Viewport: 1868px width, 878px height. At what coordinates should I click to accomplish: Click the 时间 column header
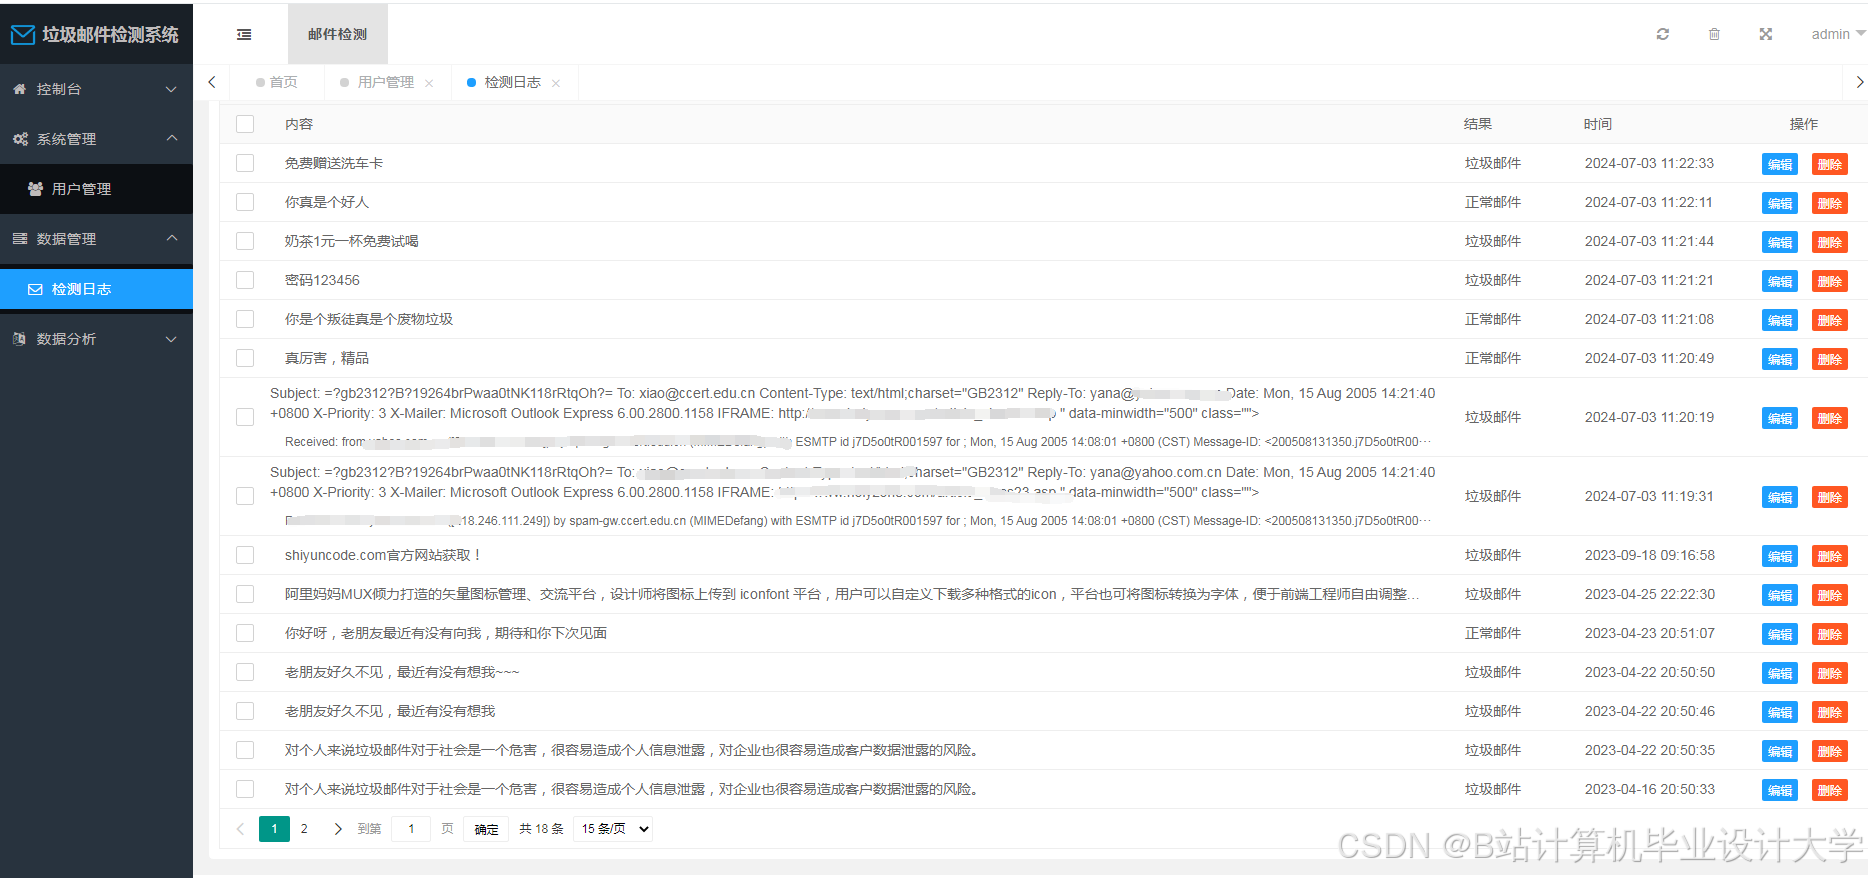(1598, 124)
